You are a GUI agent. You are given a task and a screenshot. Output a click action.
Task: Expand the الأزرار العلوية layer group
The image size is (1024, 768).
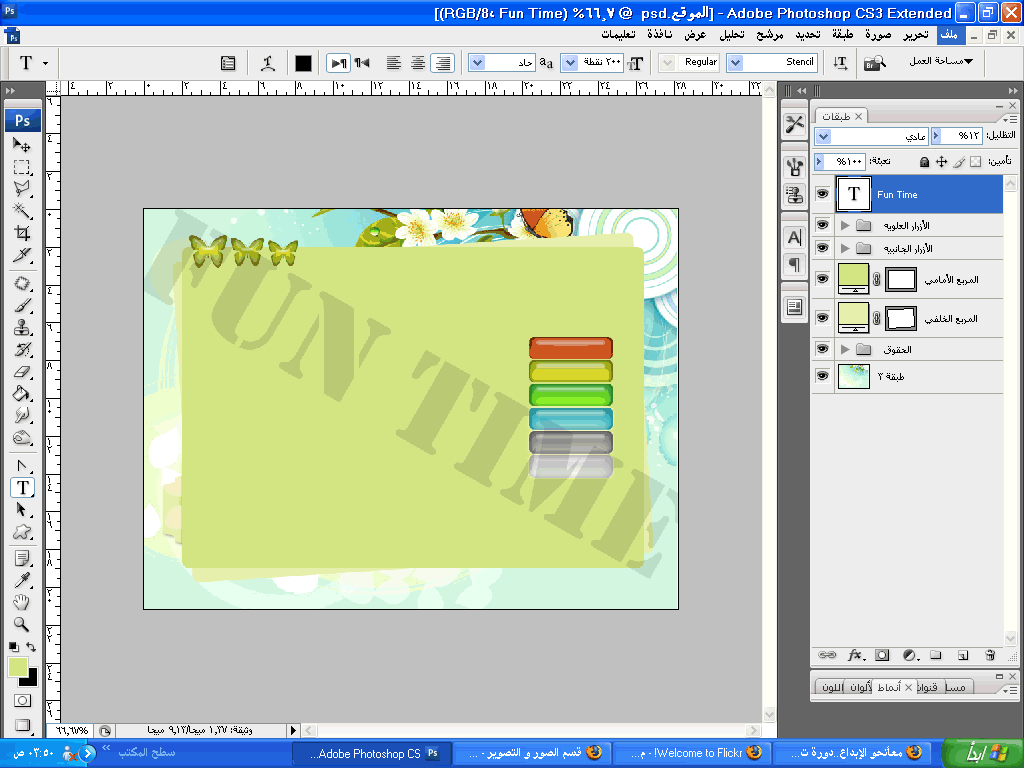pos(845,226)
